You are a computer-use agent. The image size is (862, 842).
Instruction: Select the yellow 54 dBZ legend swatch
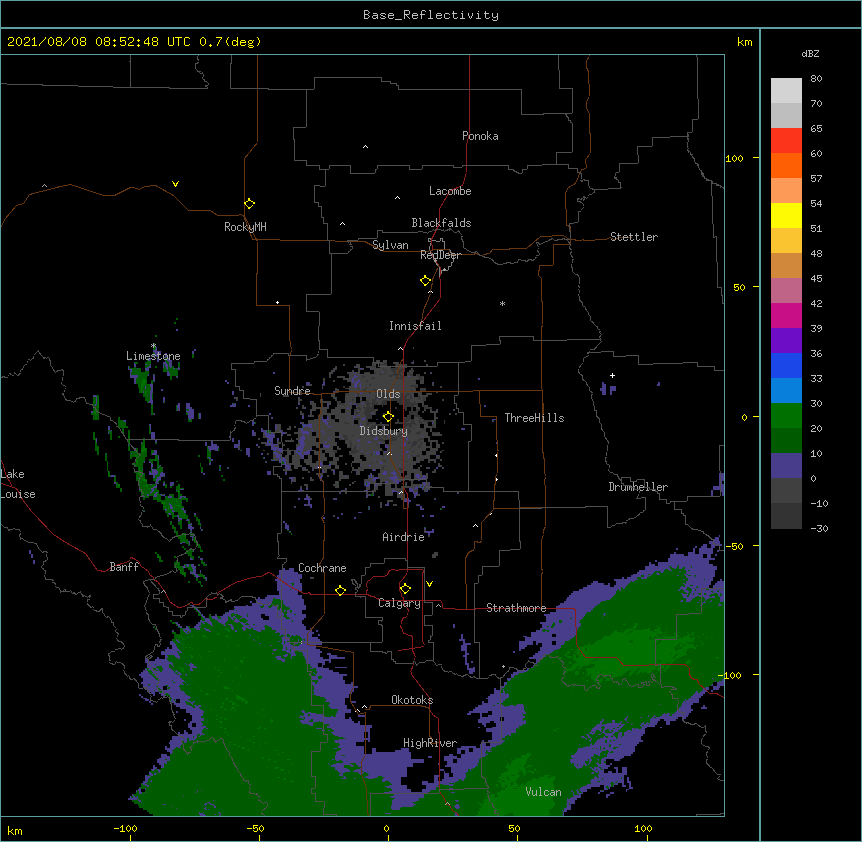786,215
